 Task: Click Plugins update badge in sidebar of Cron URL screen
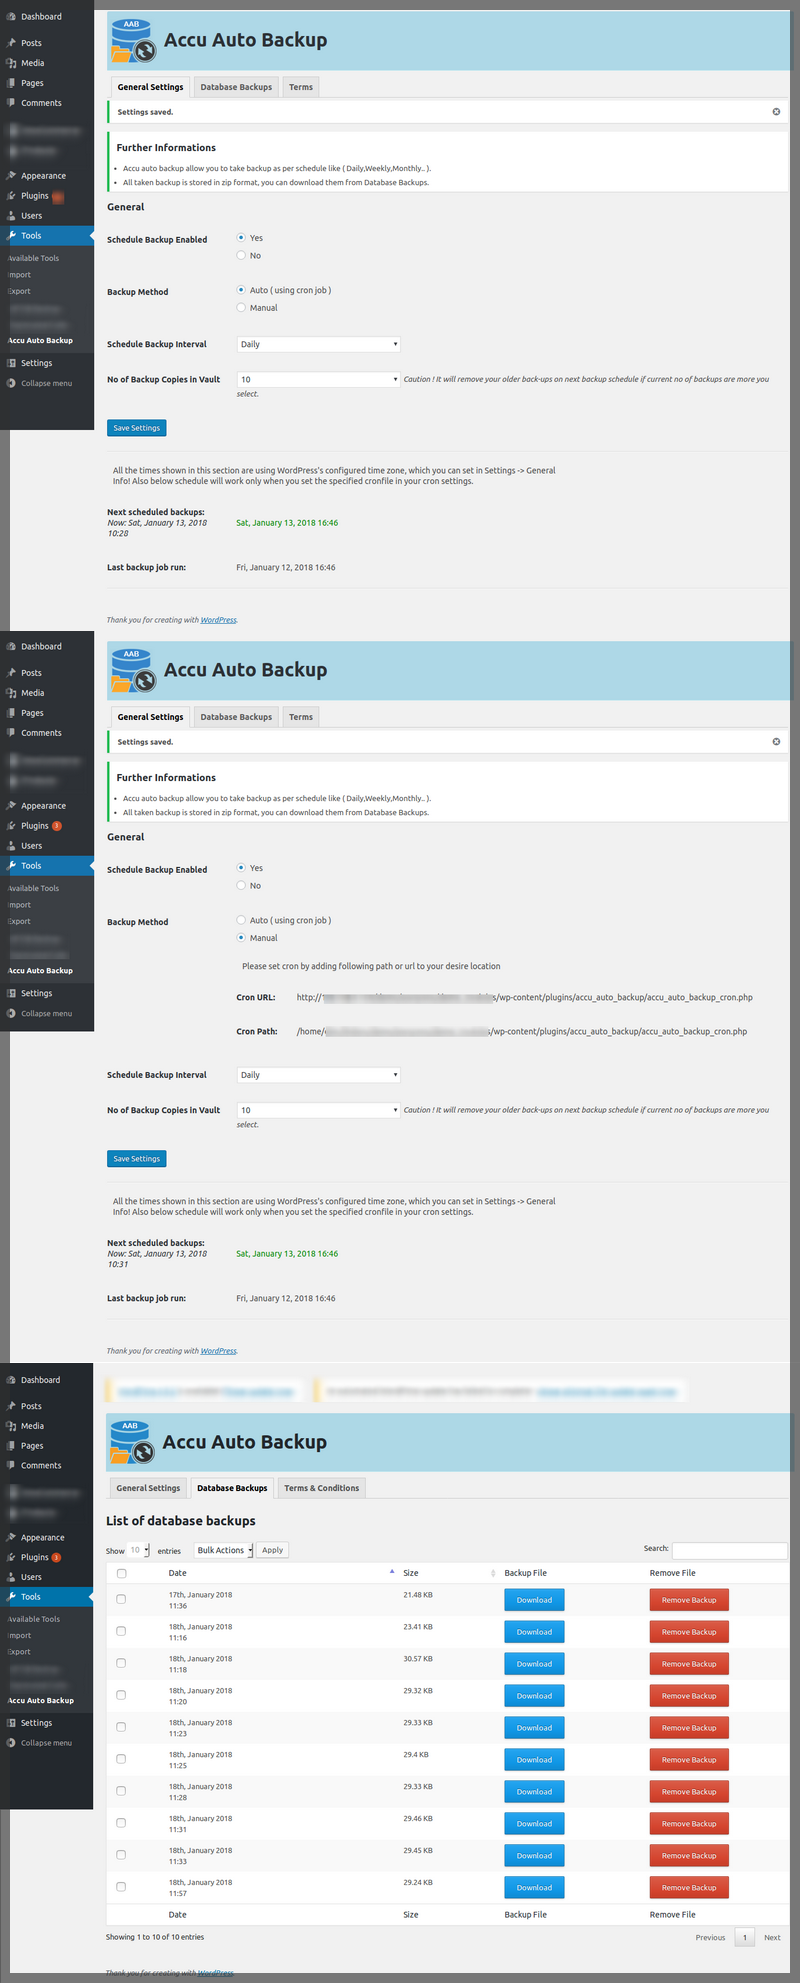point(57,826)
